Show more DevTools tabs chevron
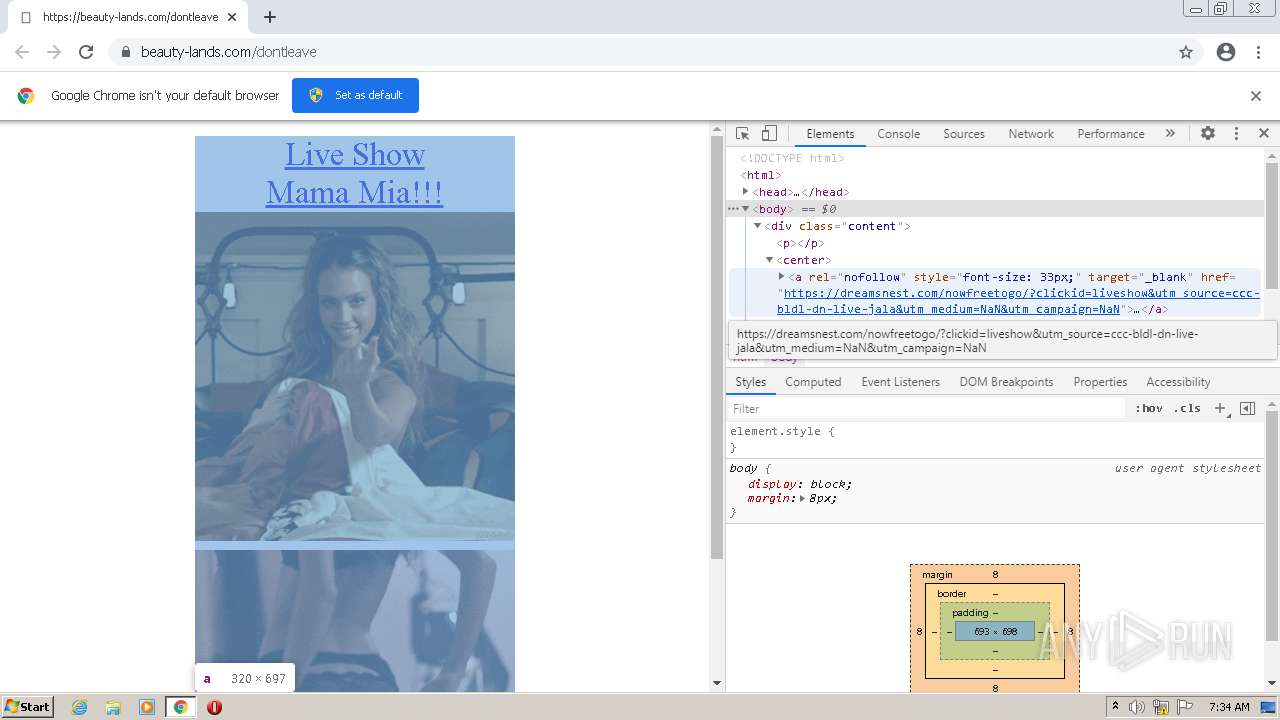The height and width of the screenshot is (720, 1280). [1170, 133]
